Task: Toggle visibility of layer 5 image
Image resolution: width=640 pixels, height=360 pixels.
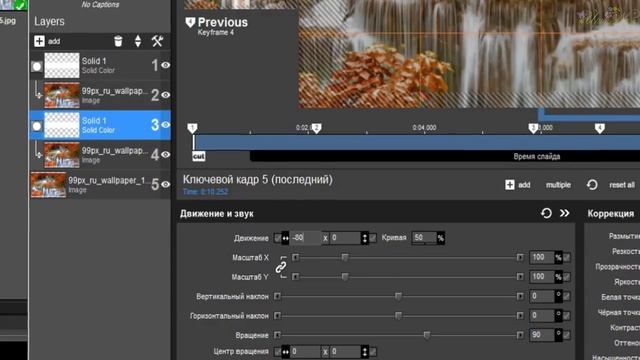Action: [165, 184]
